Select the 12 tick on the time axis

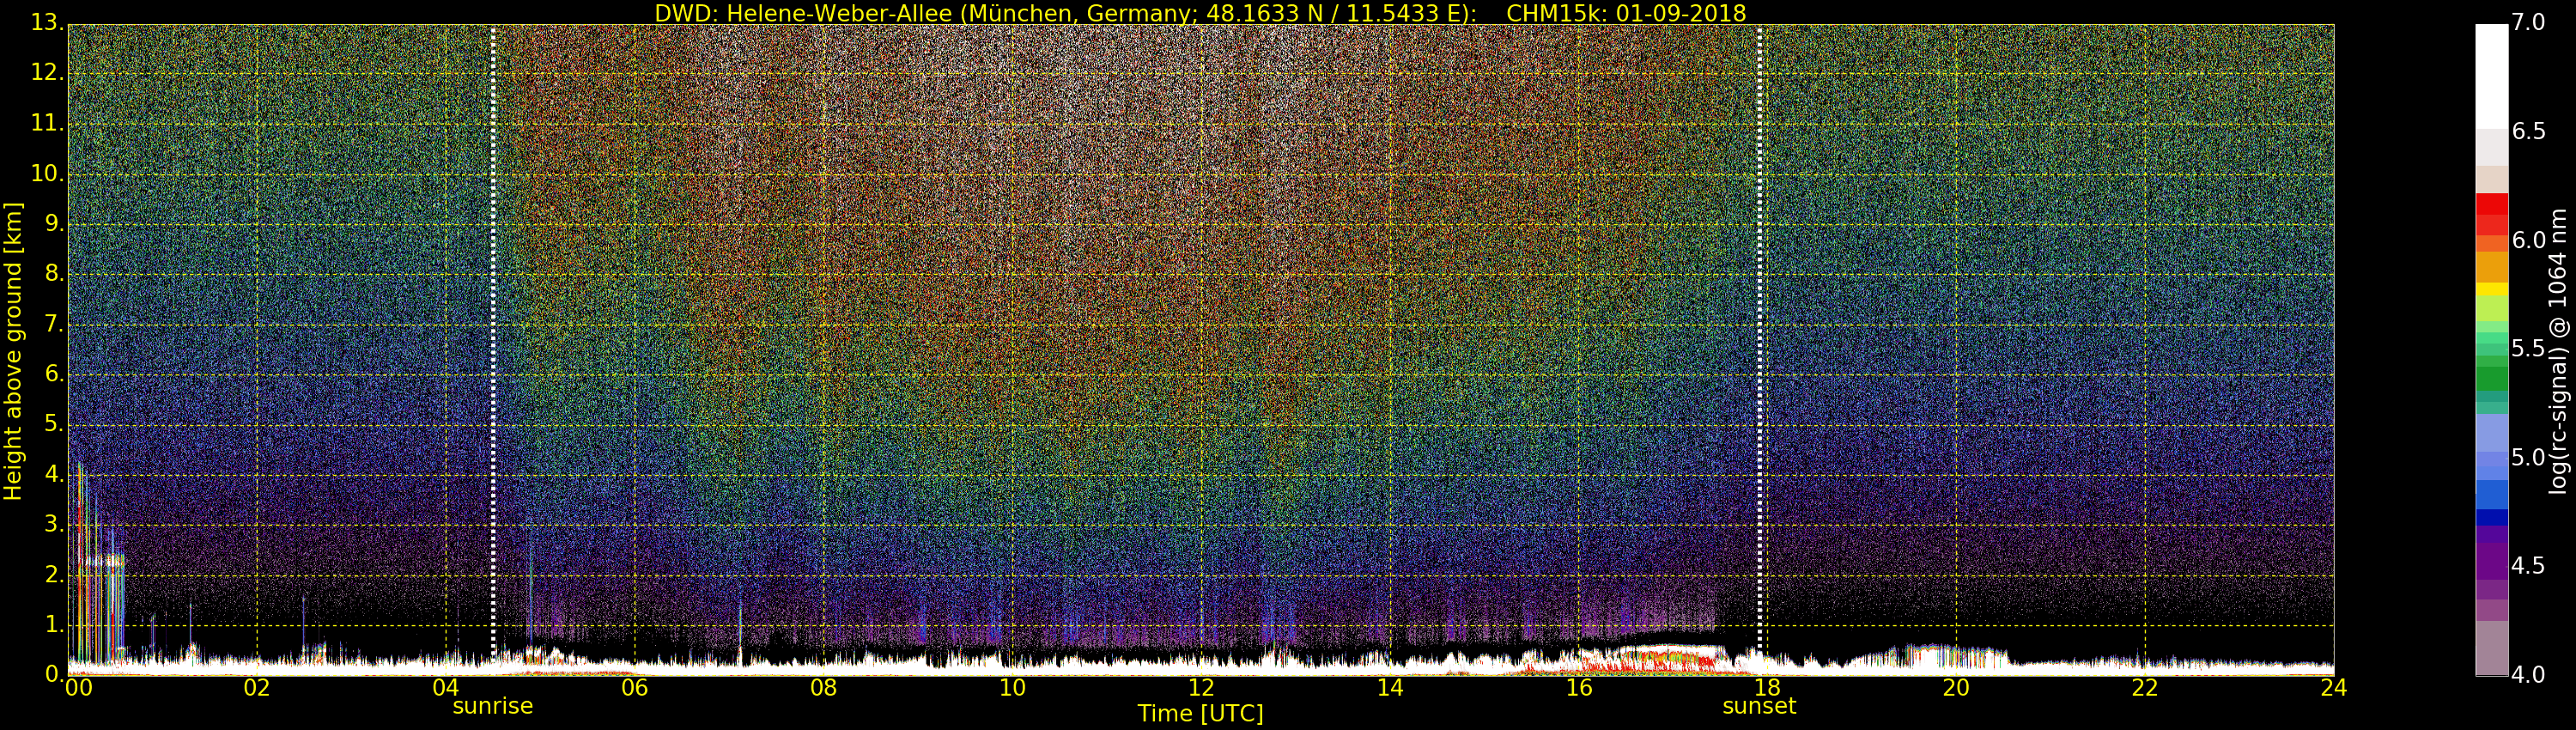tap(1201, 688)
